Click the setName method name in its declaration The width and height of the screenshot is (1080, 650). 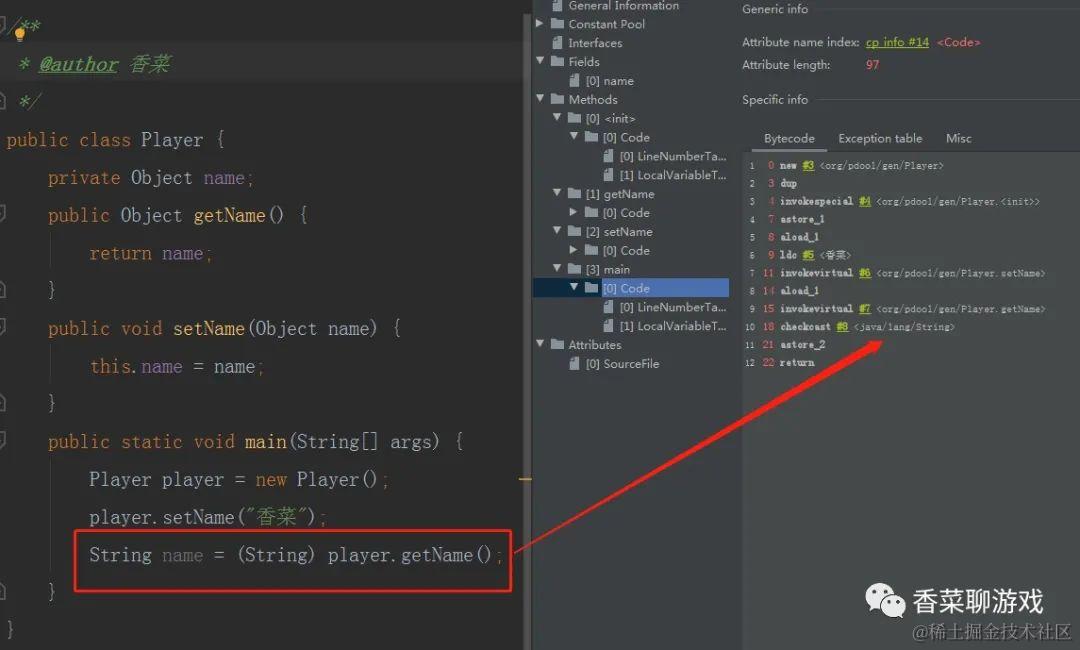(x=209, y=328)
